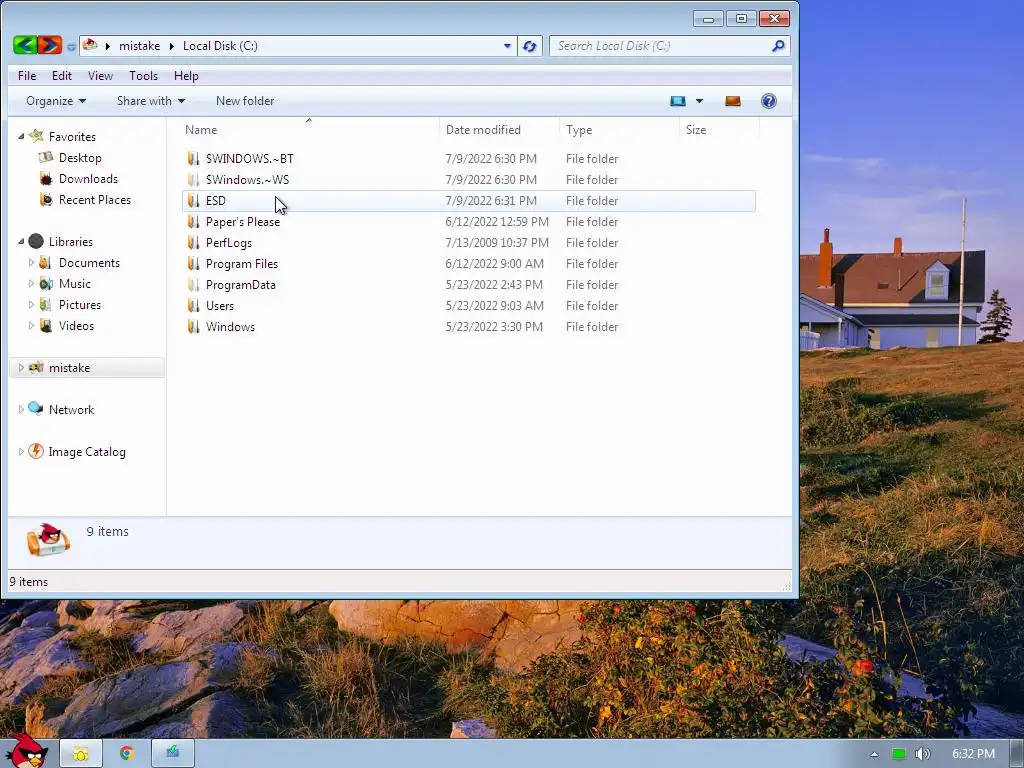1024x768 pixels.
Task: Open the recent pages dropdown arrow
Action: tap(71, 47)
